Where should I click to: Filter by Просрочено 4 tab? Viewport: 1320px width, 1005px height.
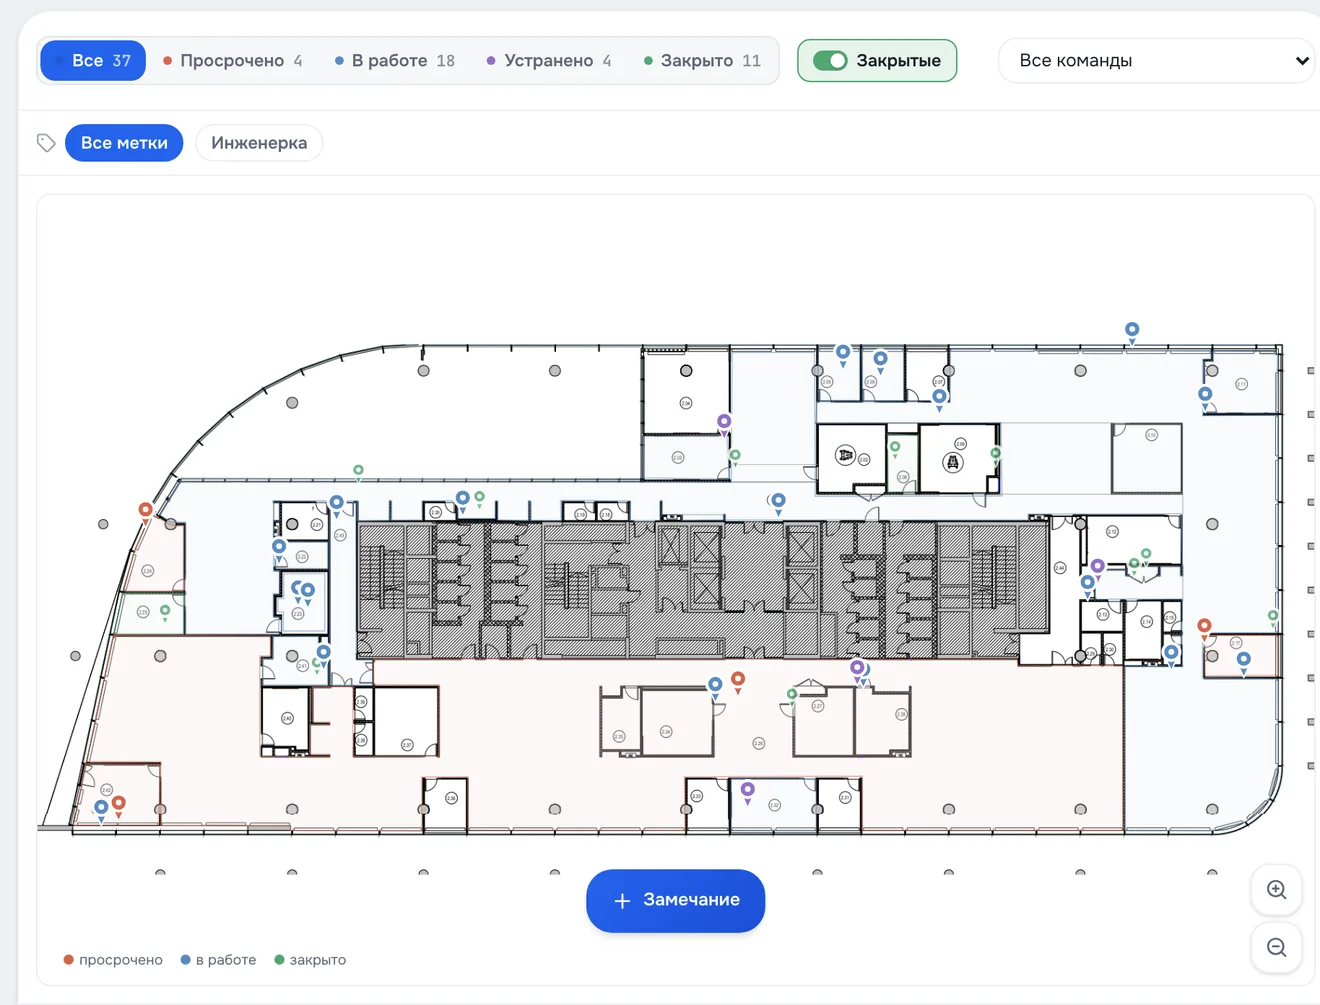tap(232, 61)
